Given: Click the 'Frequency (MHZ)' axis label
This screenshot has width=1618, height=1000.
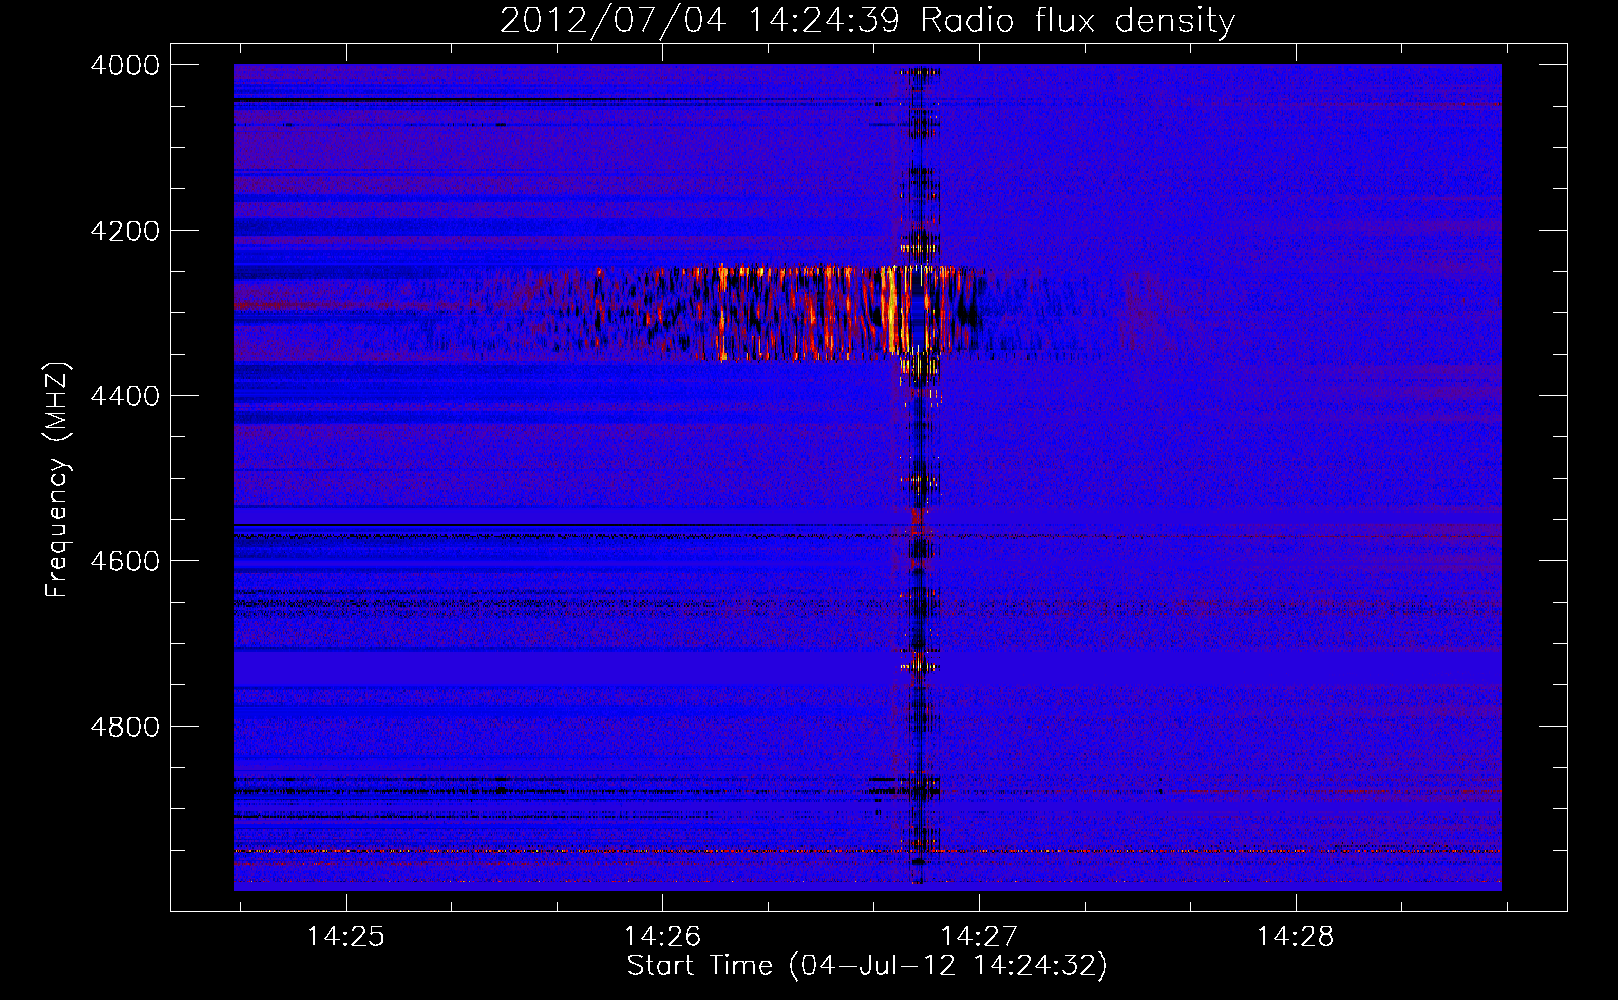Looking at the screenshot, I should 57,480.
